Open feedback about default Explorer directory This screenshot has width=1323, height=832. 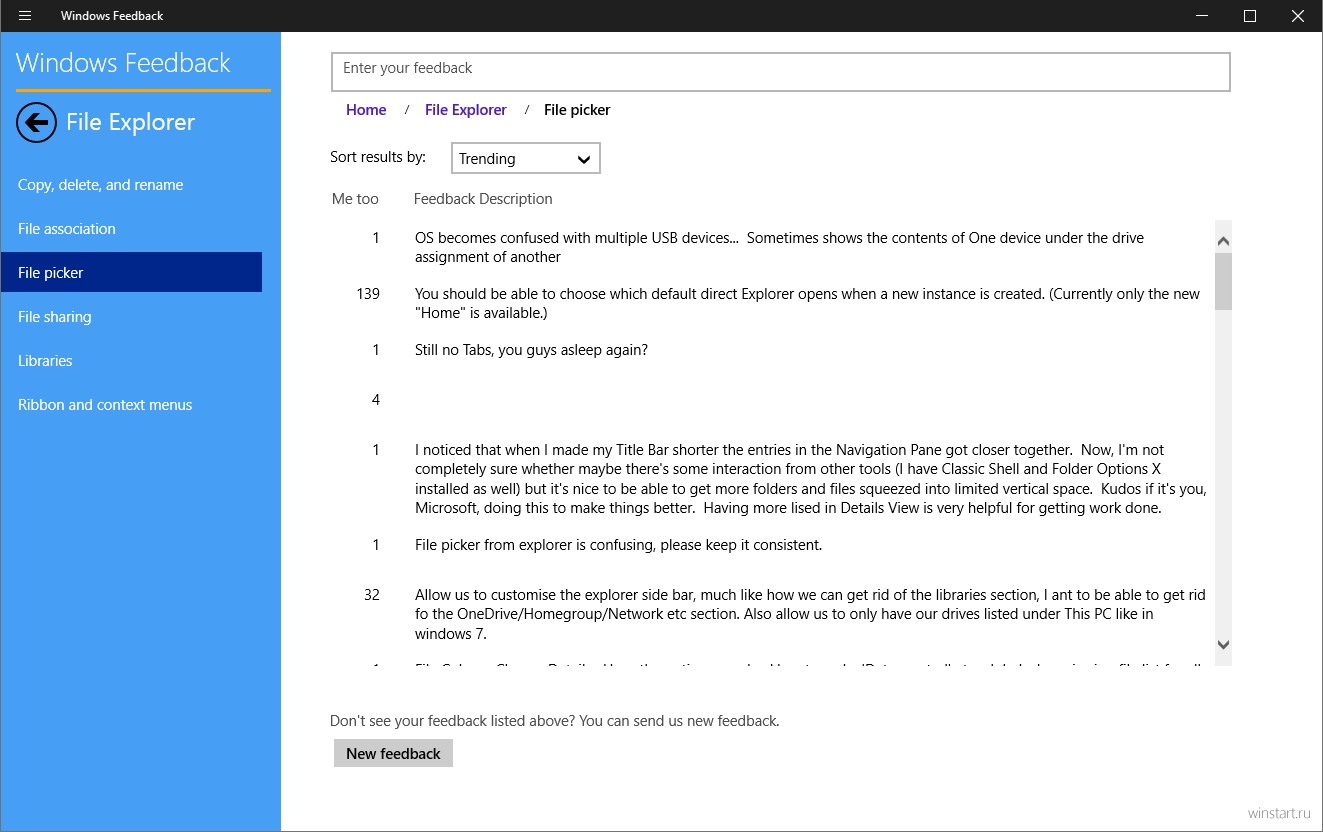(x=808, y=303)
